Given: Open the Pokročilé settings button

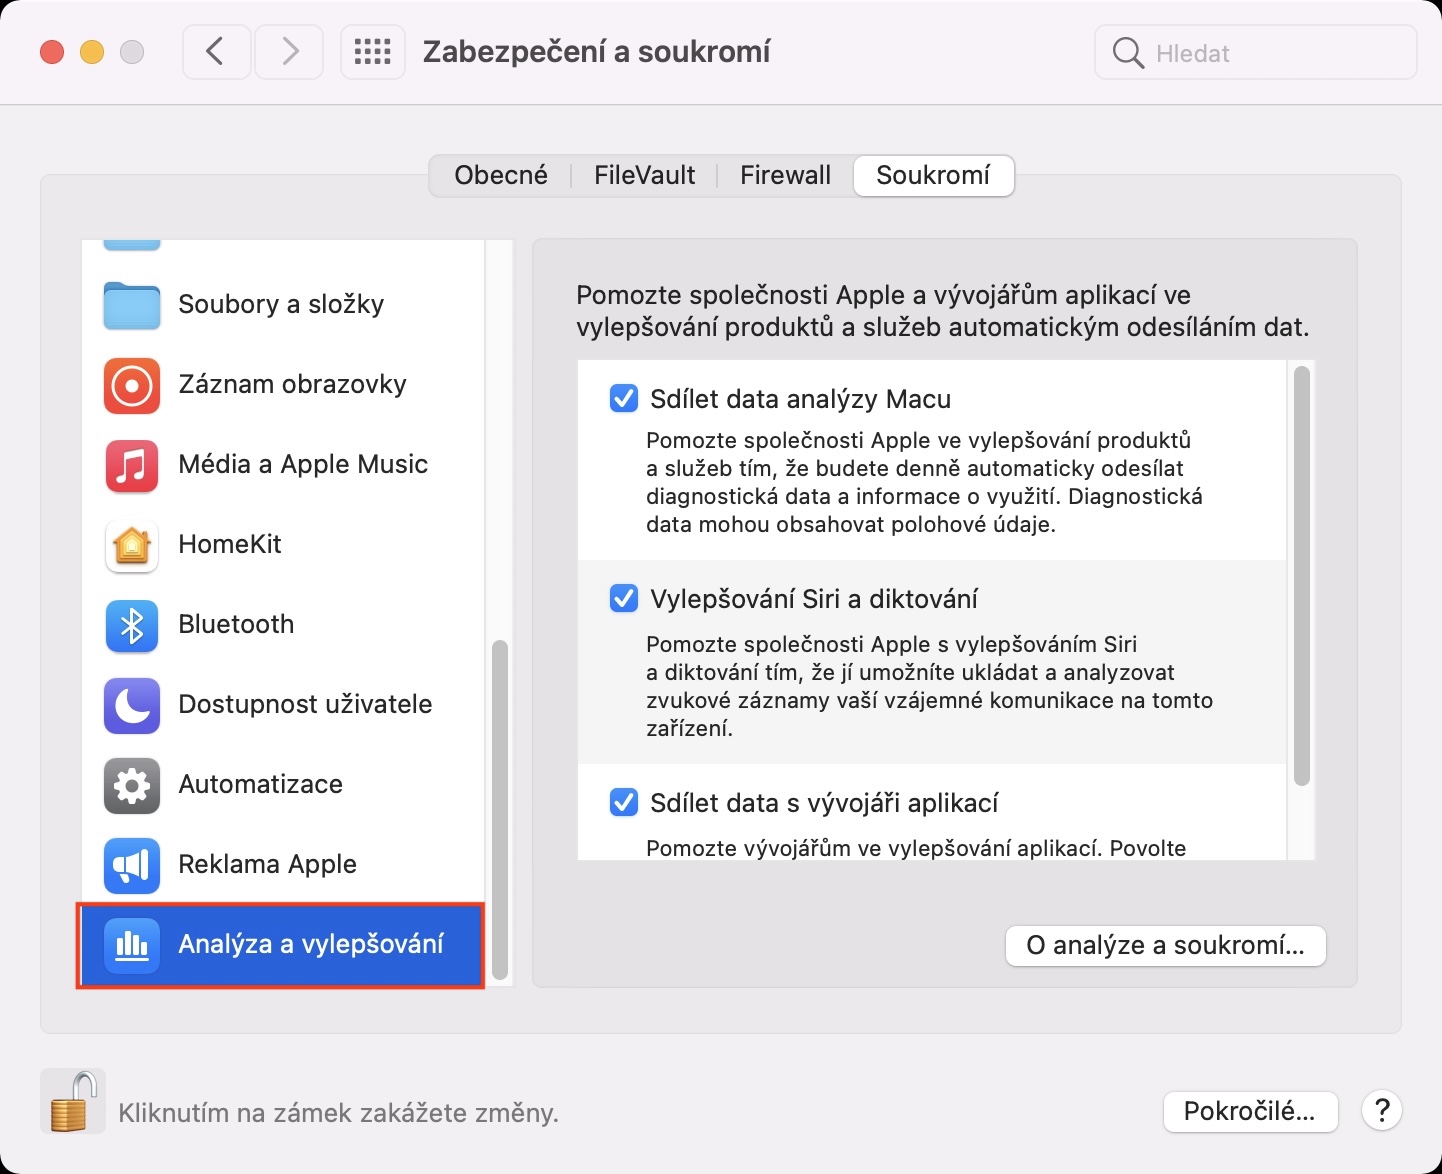Looking at the screenshot, I should 1250,1111.
